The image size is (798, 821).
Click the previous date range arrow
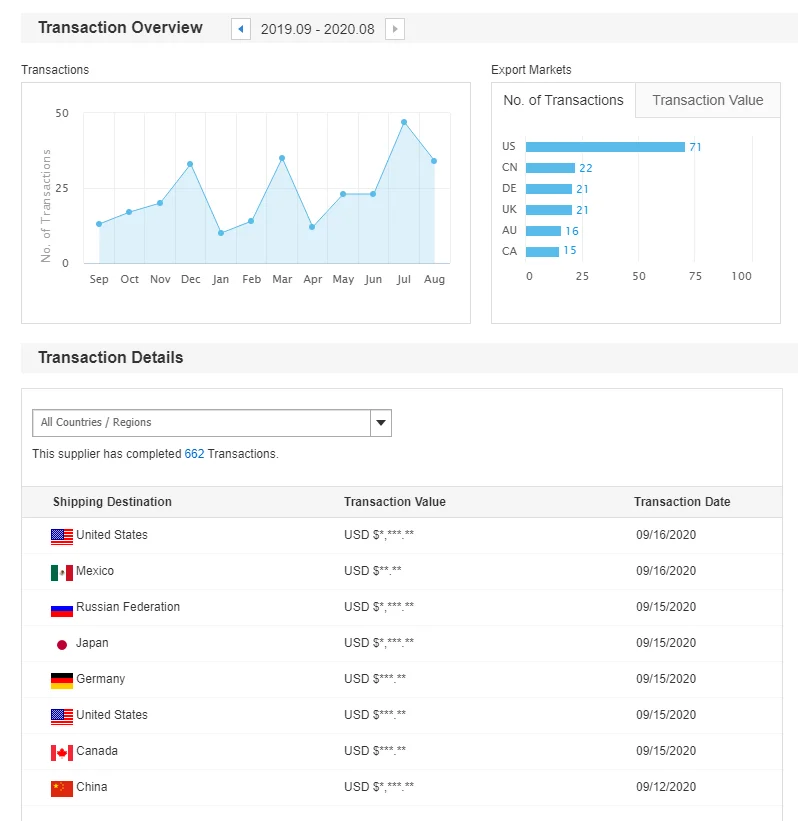(241, 29)
